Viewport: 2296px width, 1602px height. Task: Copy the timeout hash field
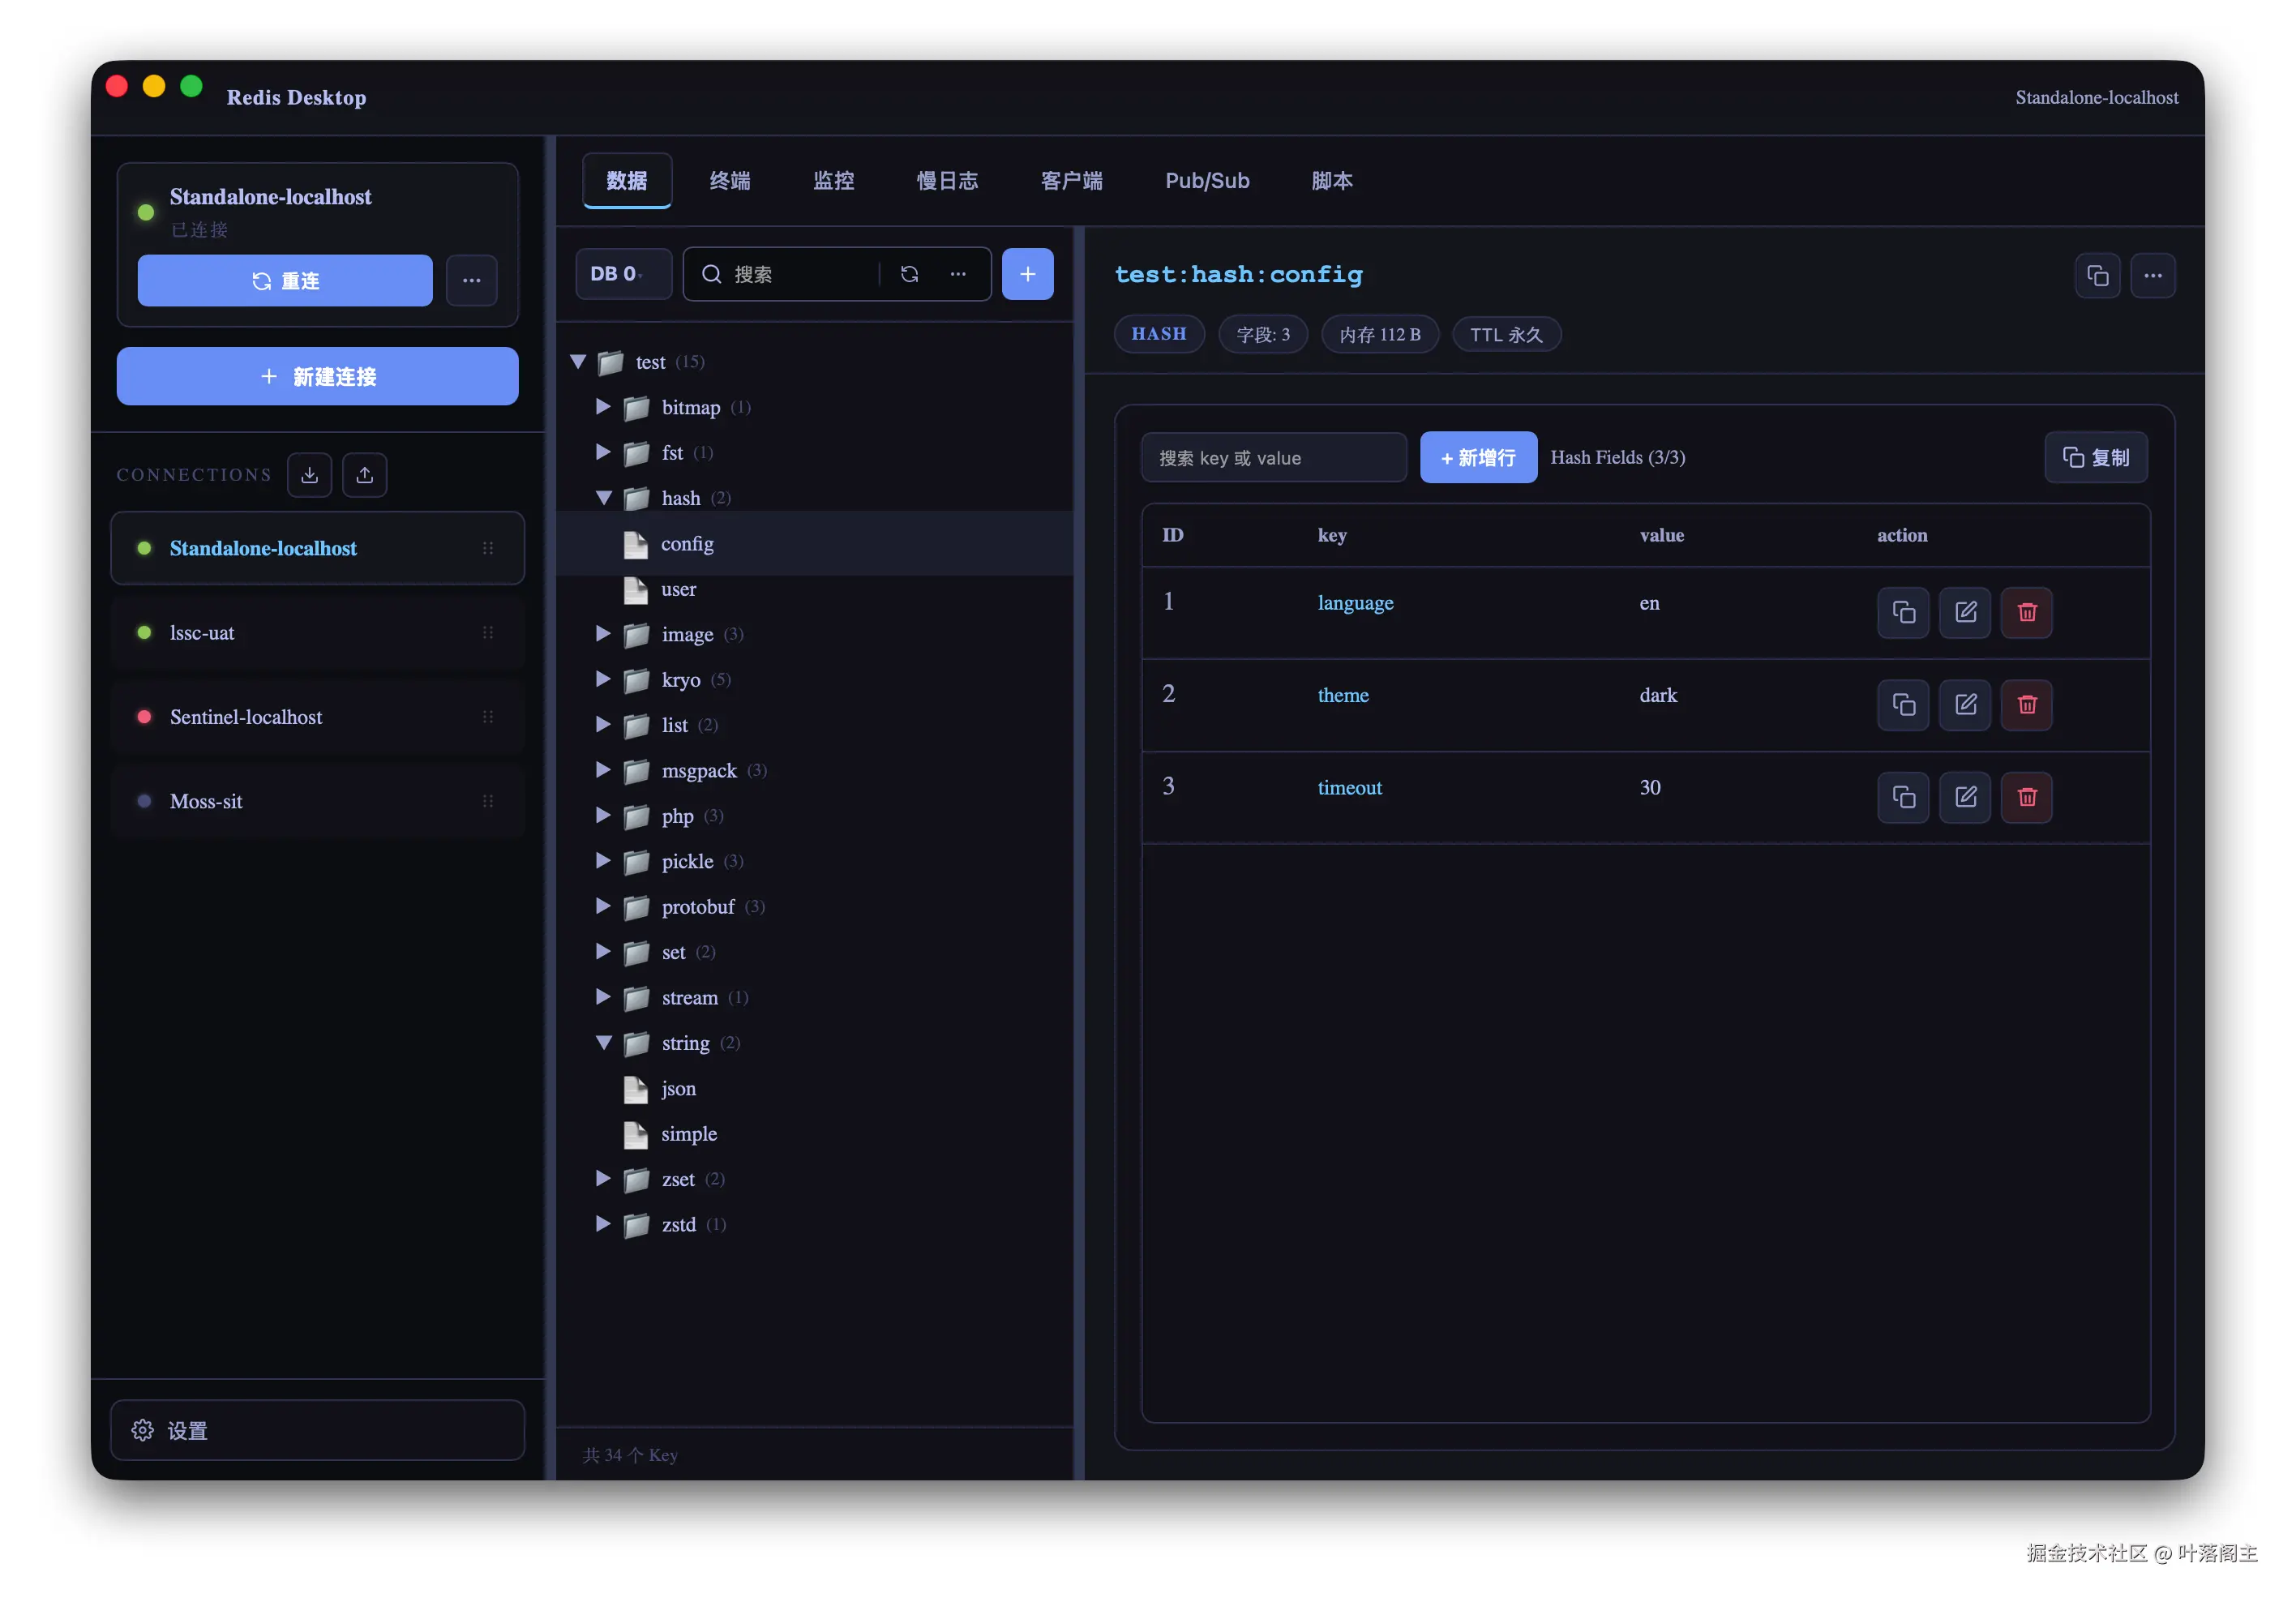(1903, 797)
